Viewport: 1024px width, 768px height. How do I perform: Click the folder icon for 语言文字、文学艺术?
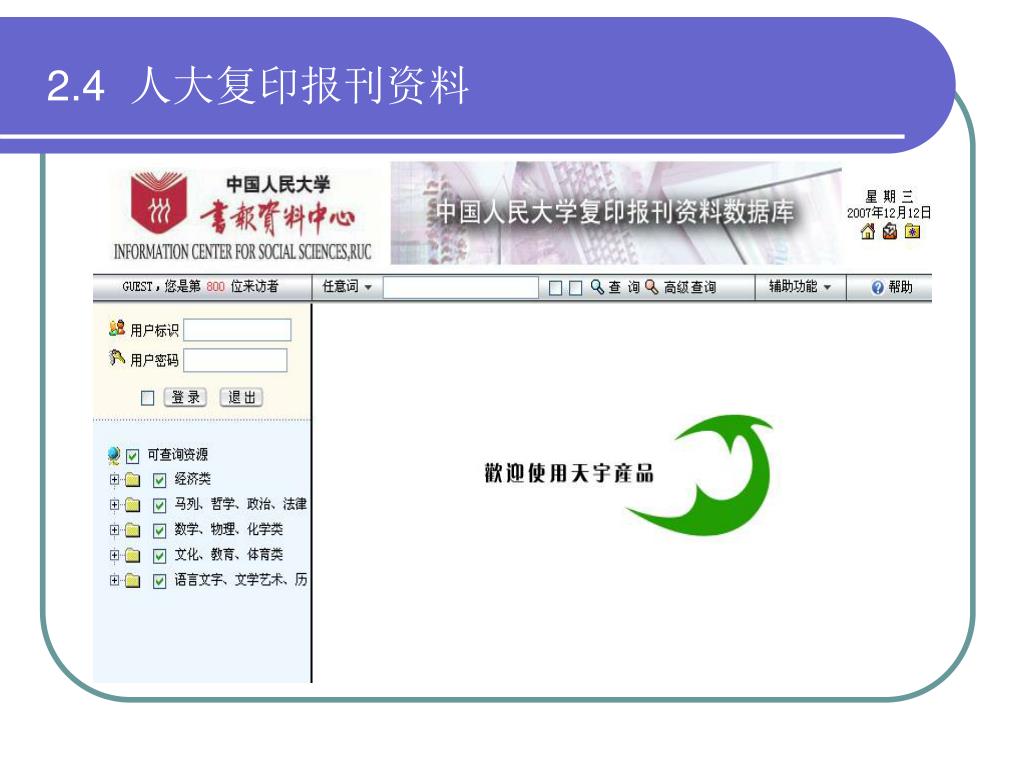tap(133, 580)
